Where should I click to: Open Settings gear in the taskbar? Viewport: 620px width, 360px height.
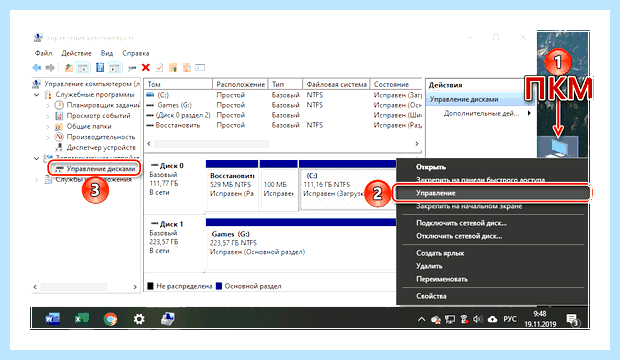139,318
